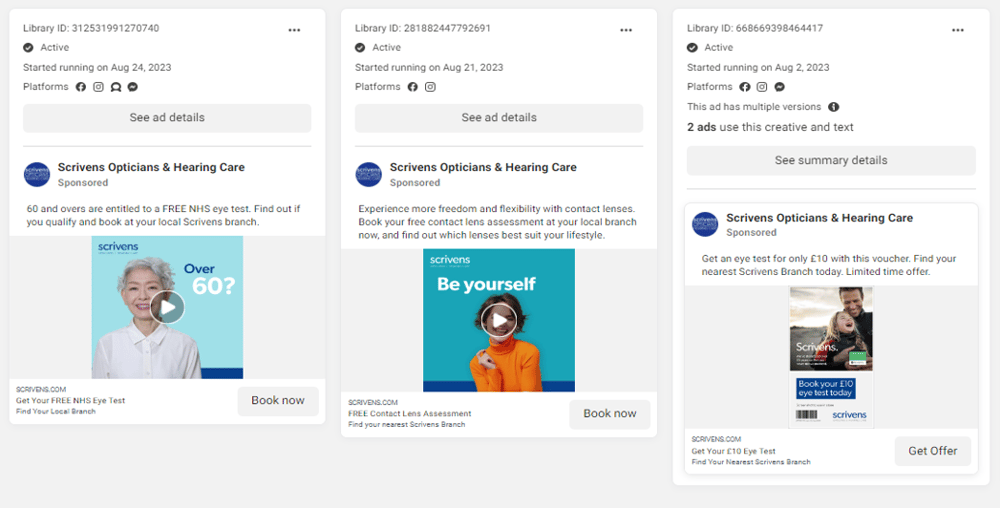Click the Active checkmark icon on ad 312531991270740

click(28, 48)
